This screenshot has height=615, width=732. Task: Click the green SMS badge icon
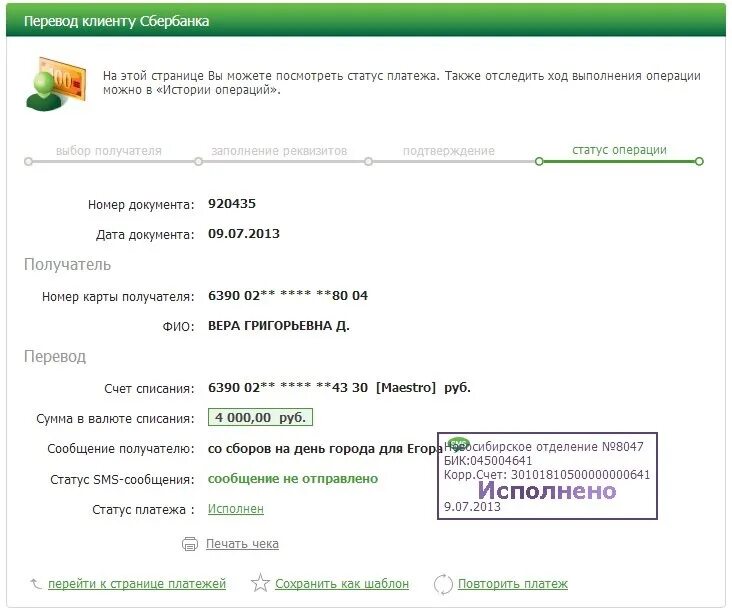[458, 443]
